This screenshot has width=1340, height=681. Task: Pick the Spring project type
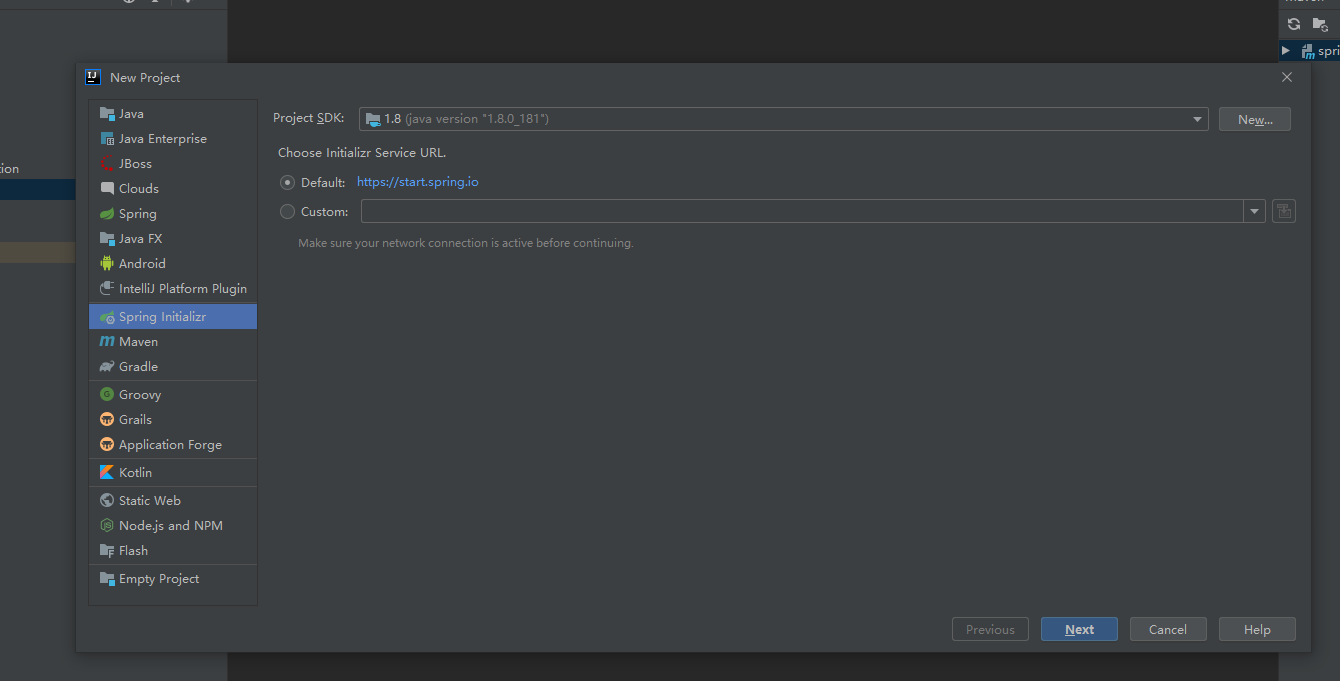[172, 214]
